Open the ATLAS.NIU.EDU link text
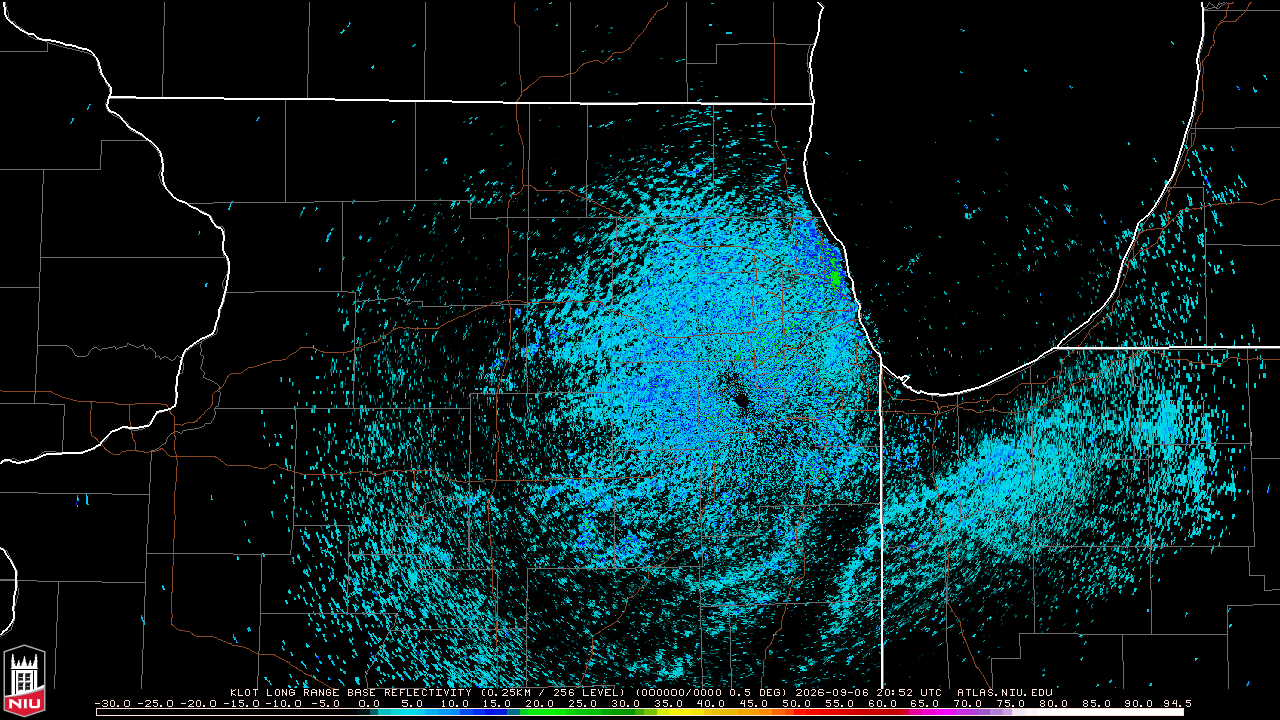This screenshot has height=720, width=1280. point(1005,692)
